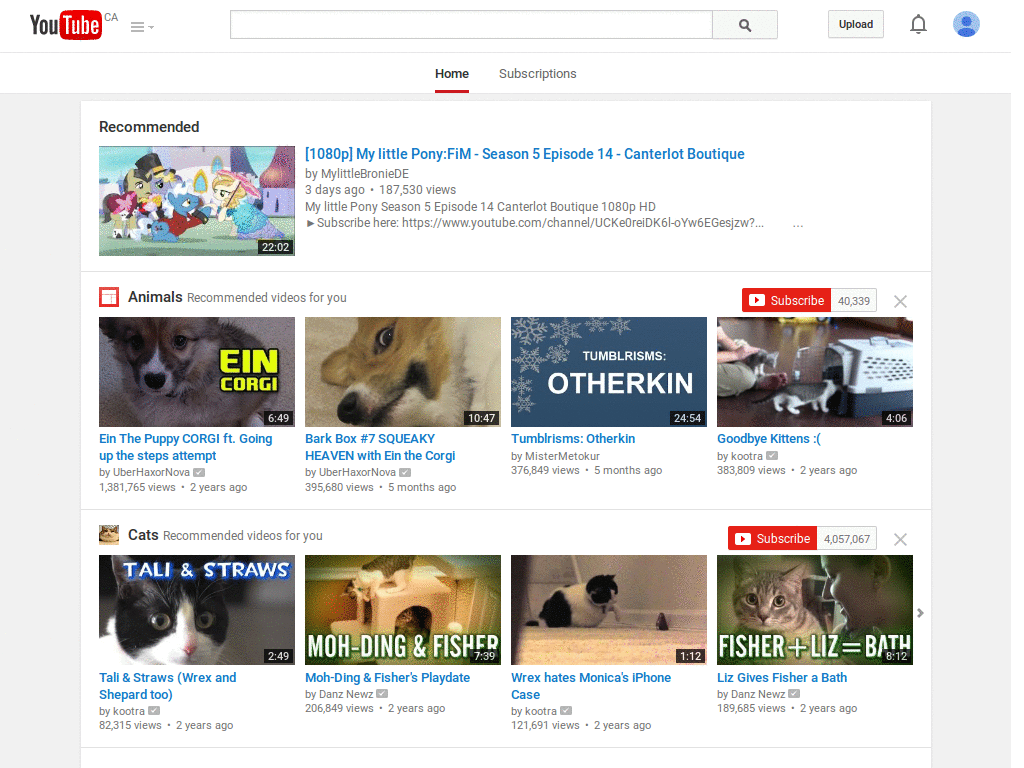
Task: Open the Goodbye Kittens :( title link
Action: tap(769, 439)
